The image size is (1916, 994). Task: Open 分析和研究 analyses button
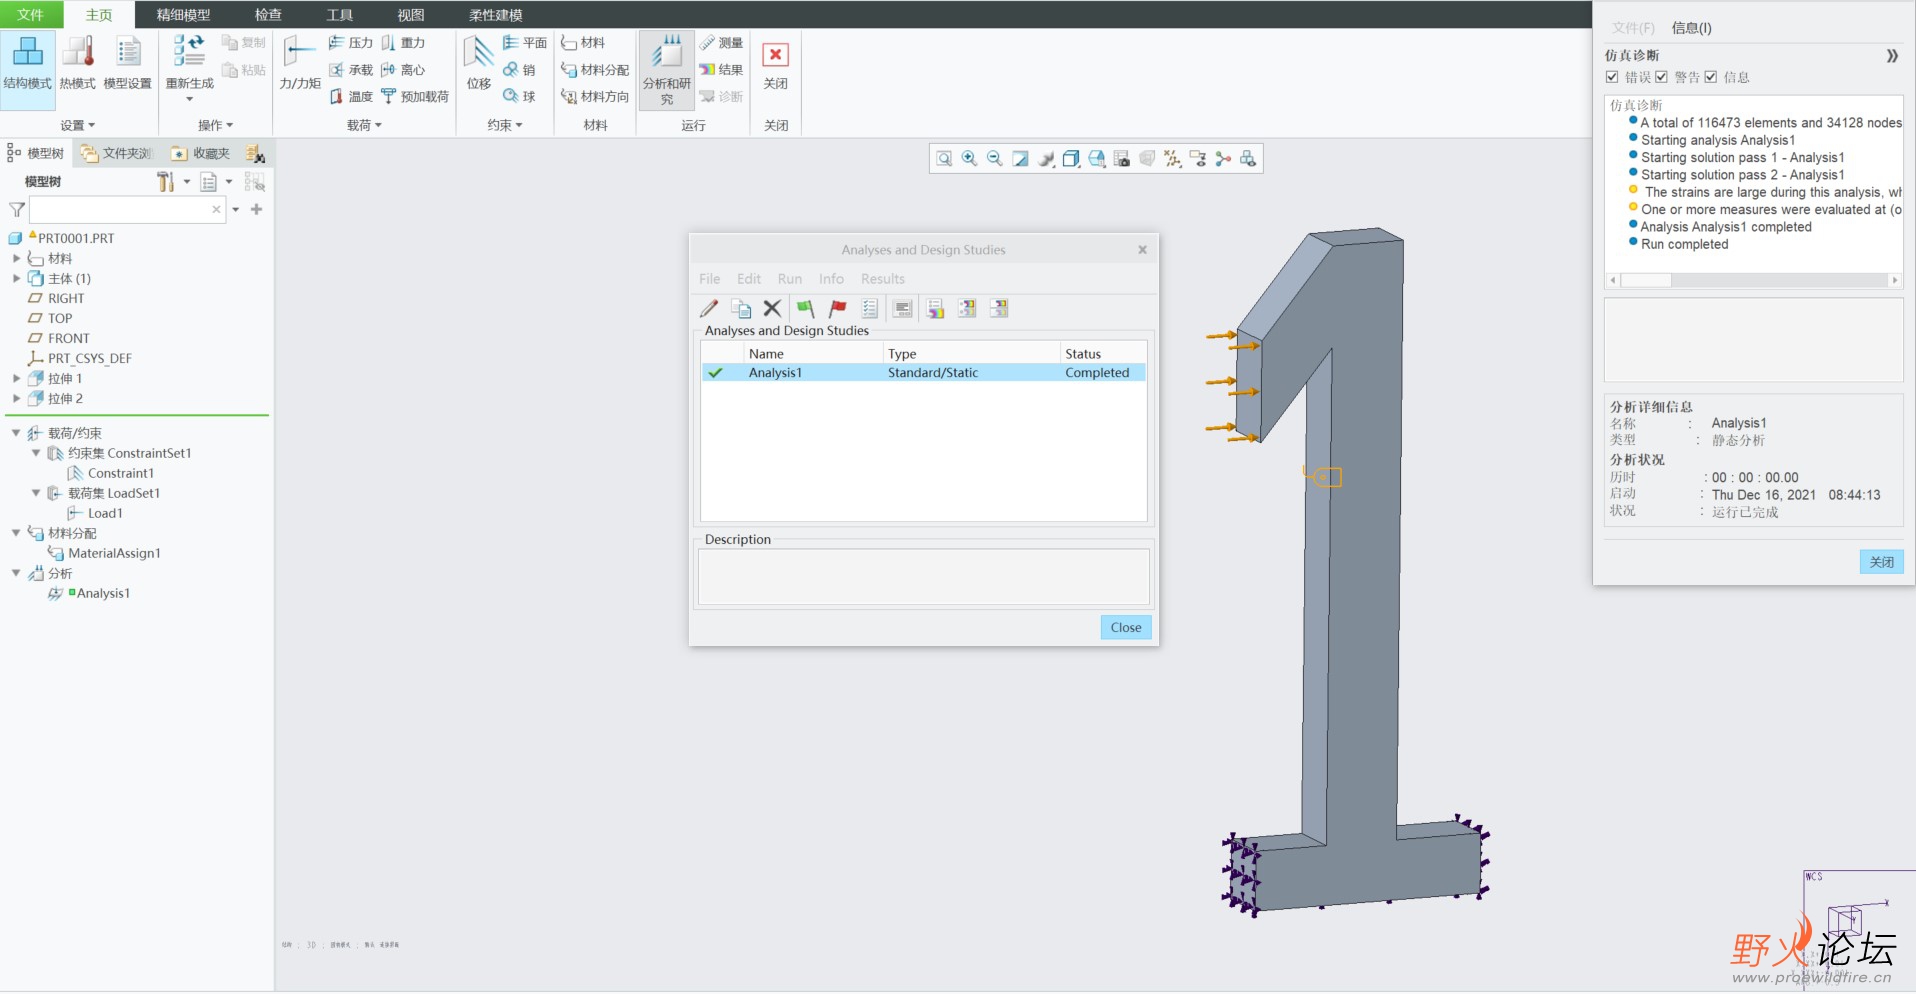(667, 70)
